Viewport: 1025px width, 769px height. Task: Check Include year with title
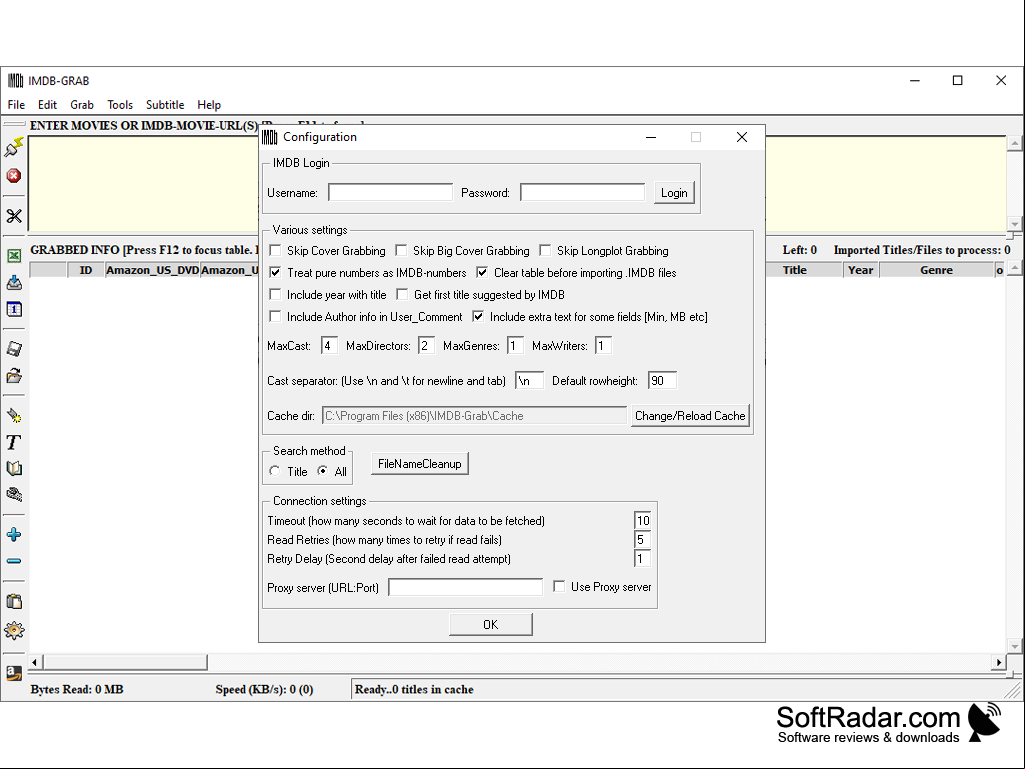click(x=275, y=295)
